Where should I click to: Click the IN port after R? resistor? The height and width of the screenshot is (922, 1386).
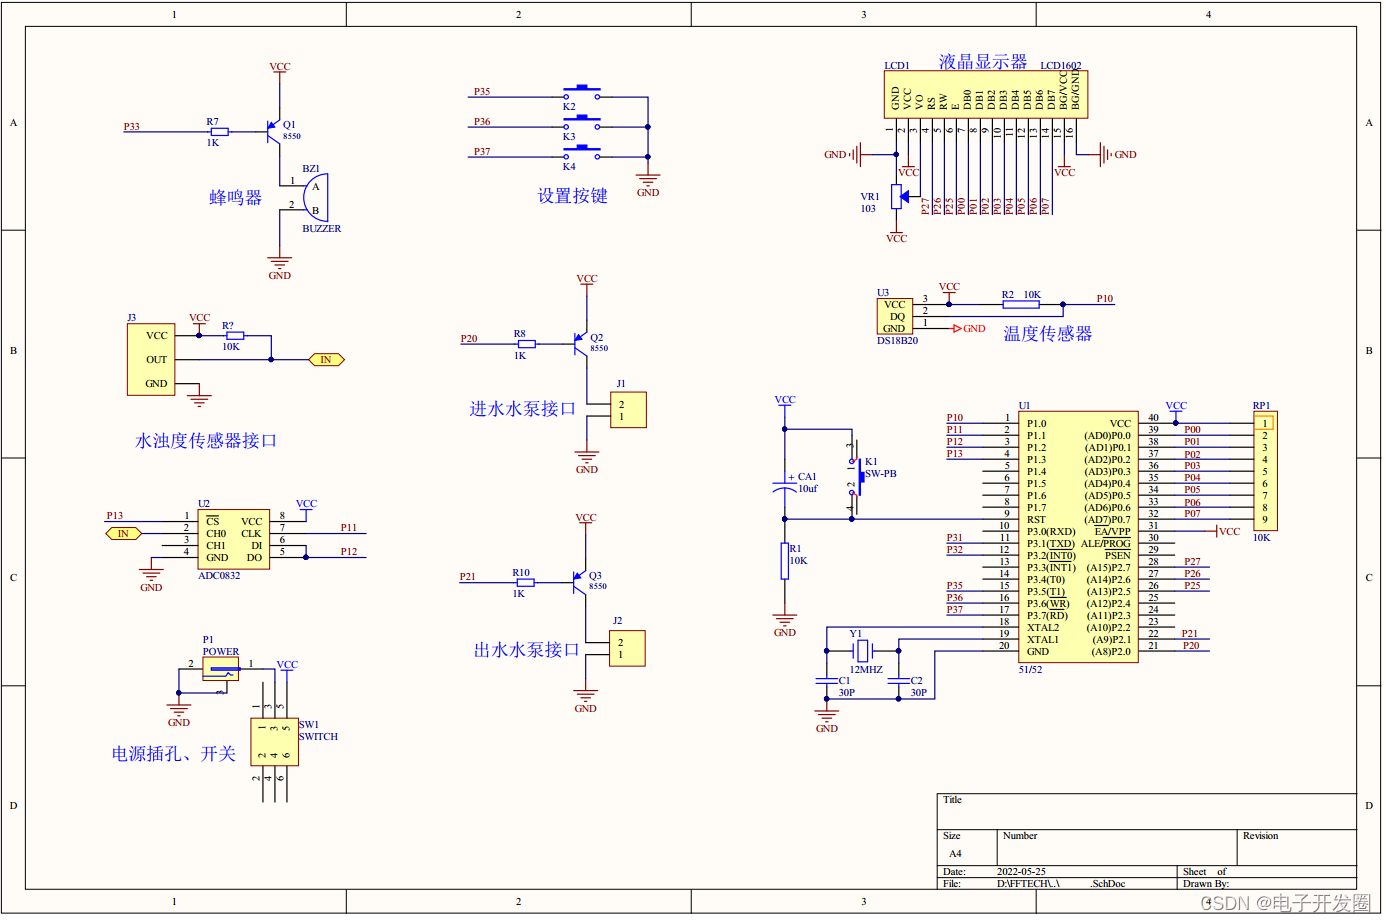pos(326,359)
